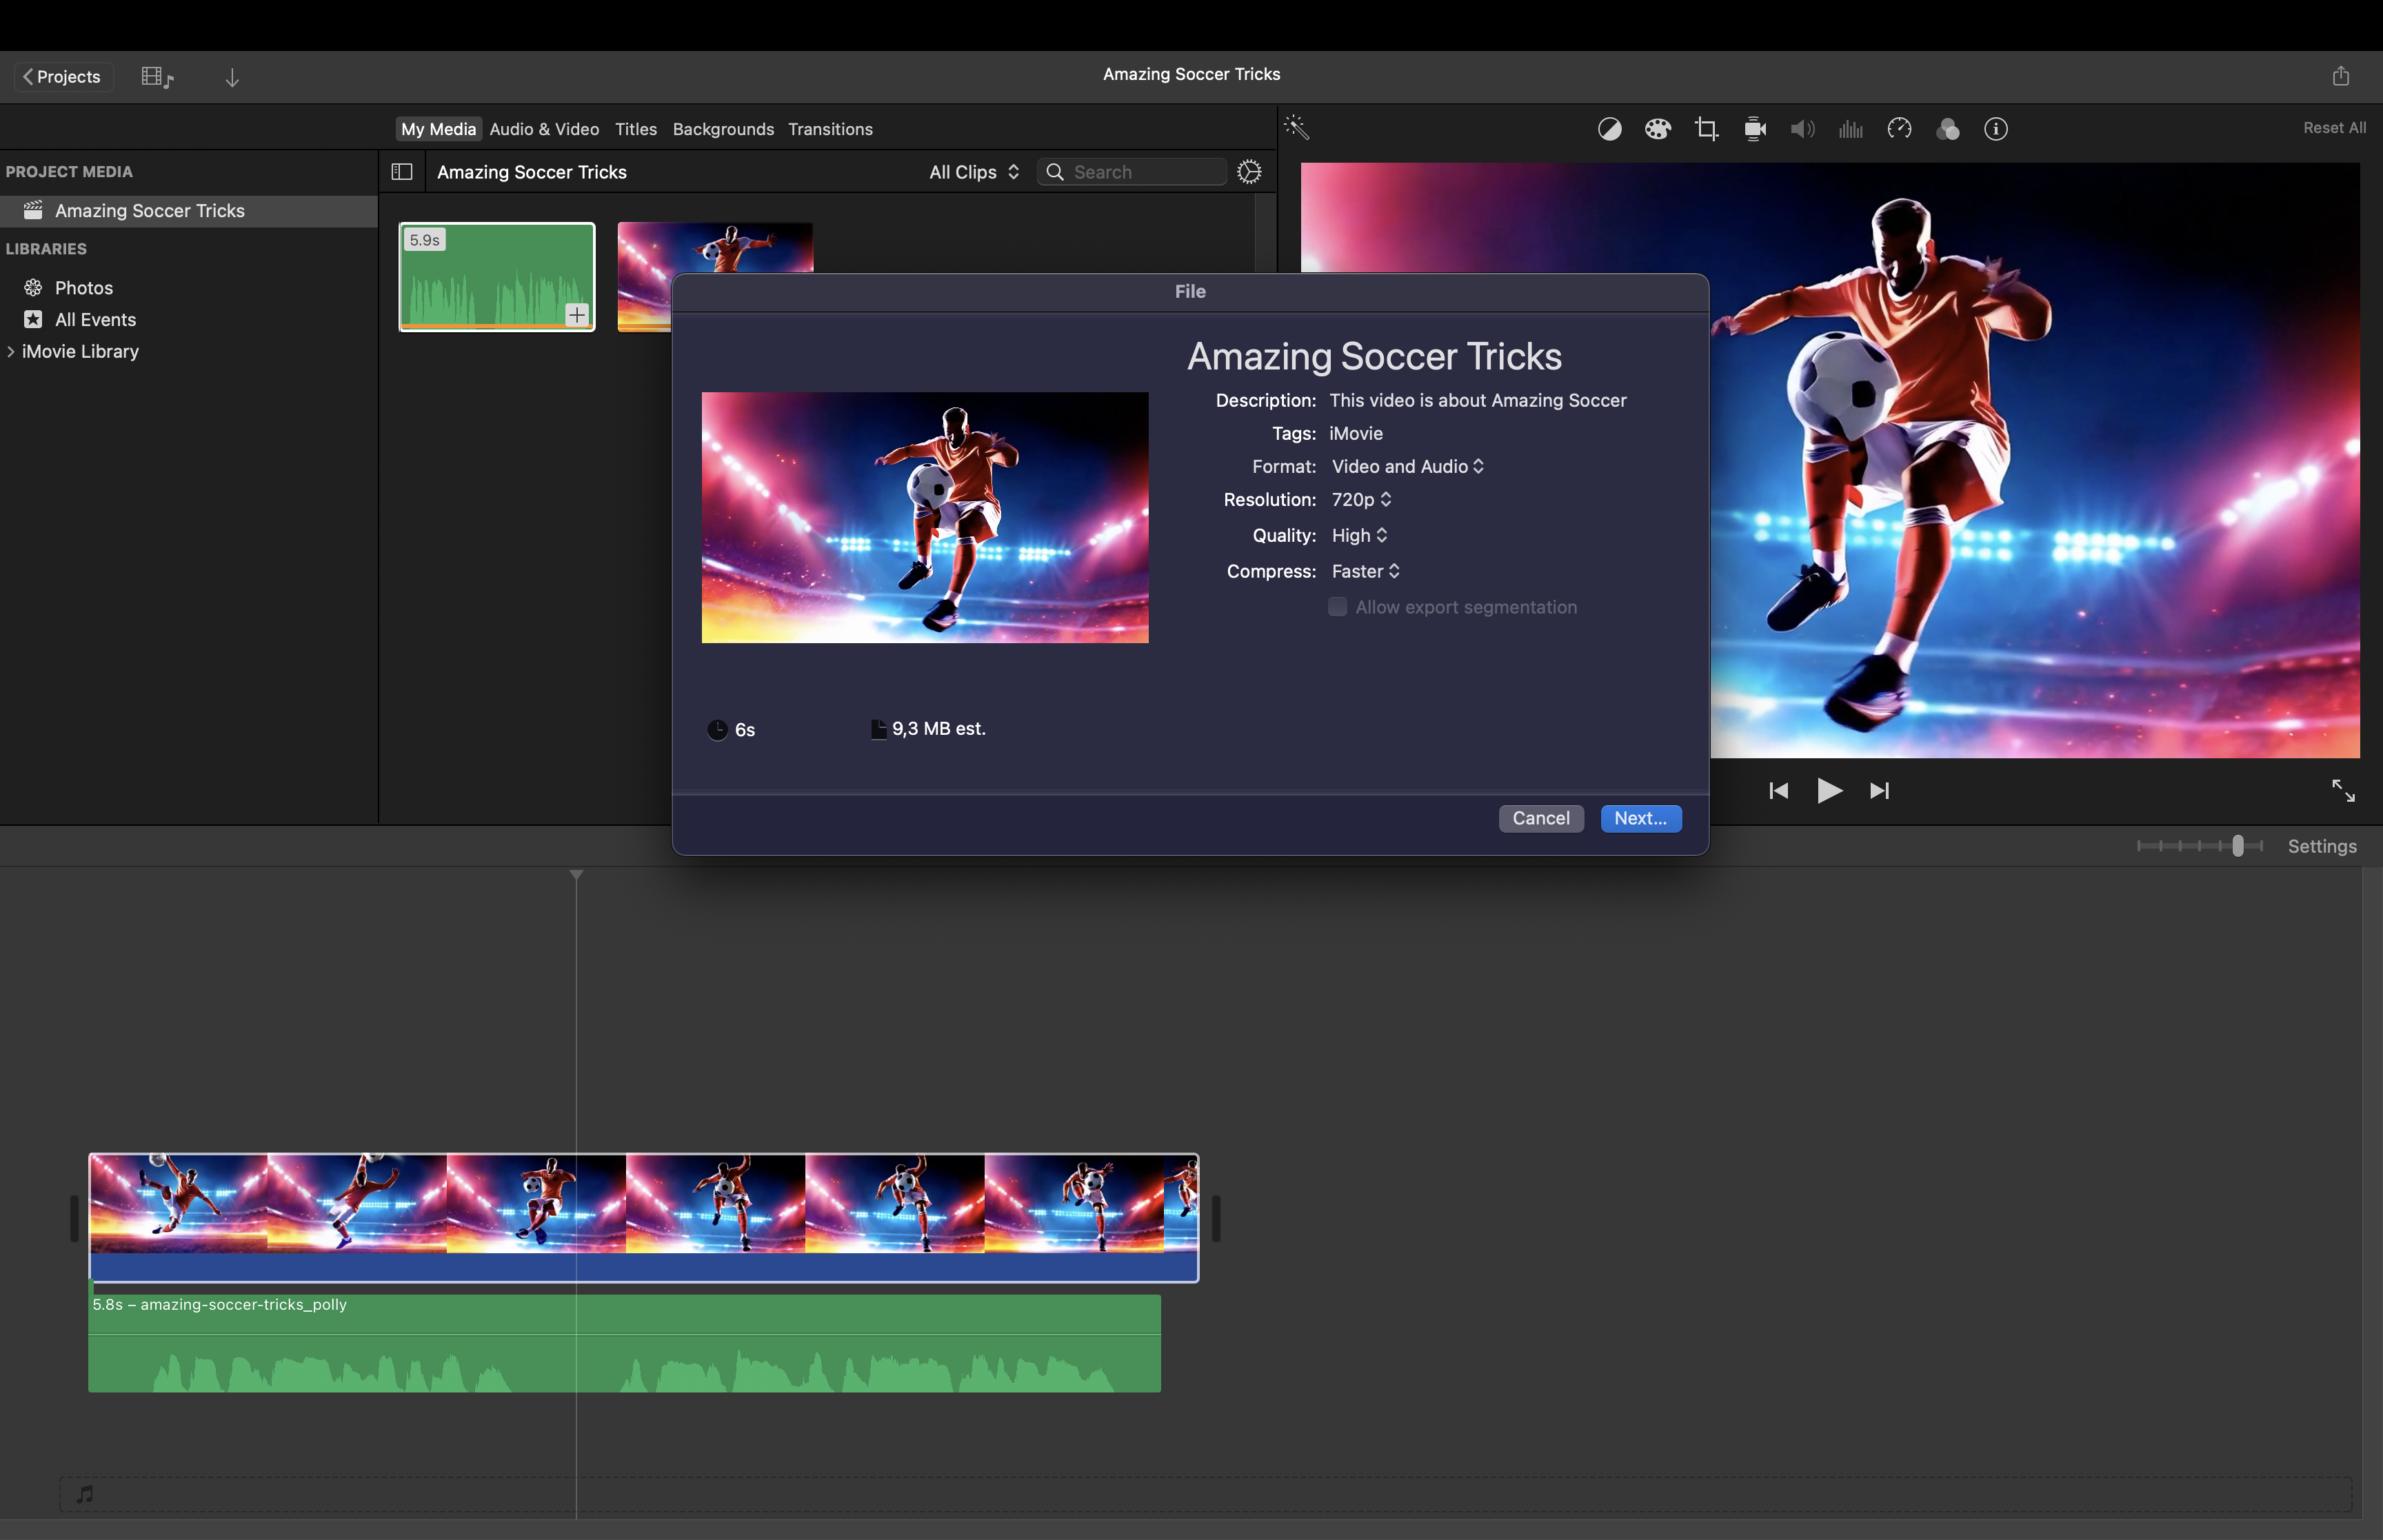
Task: Open the color balance tool
Action: pos(1609,129)
